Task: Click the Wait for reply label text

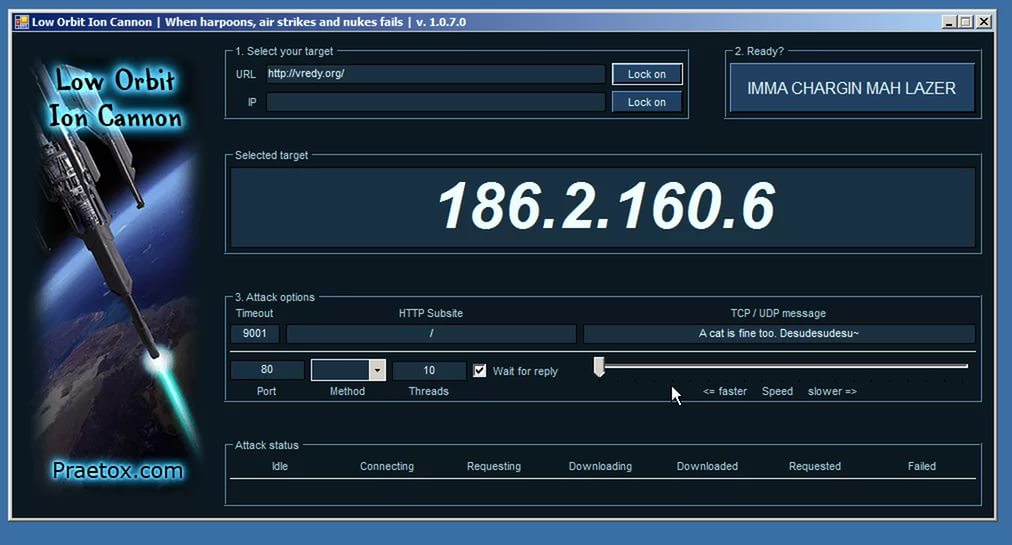Action: 525,371
